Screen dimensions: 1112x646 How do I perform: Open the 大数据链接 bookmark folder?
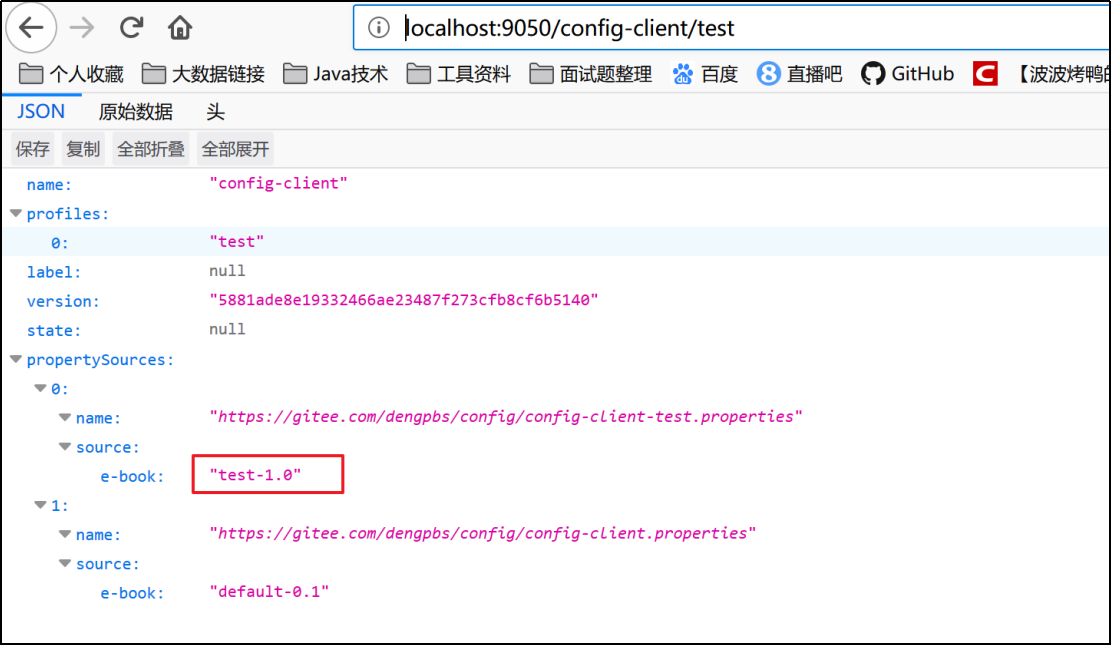204,74
